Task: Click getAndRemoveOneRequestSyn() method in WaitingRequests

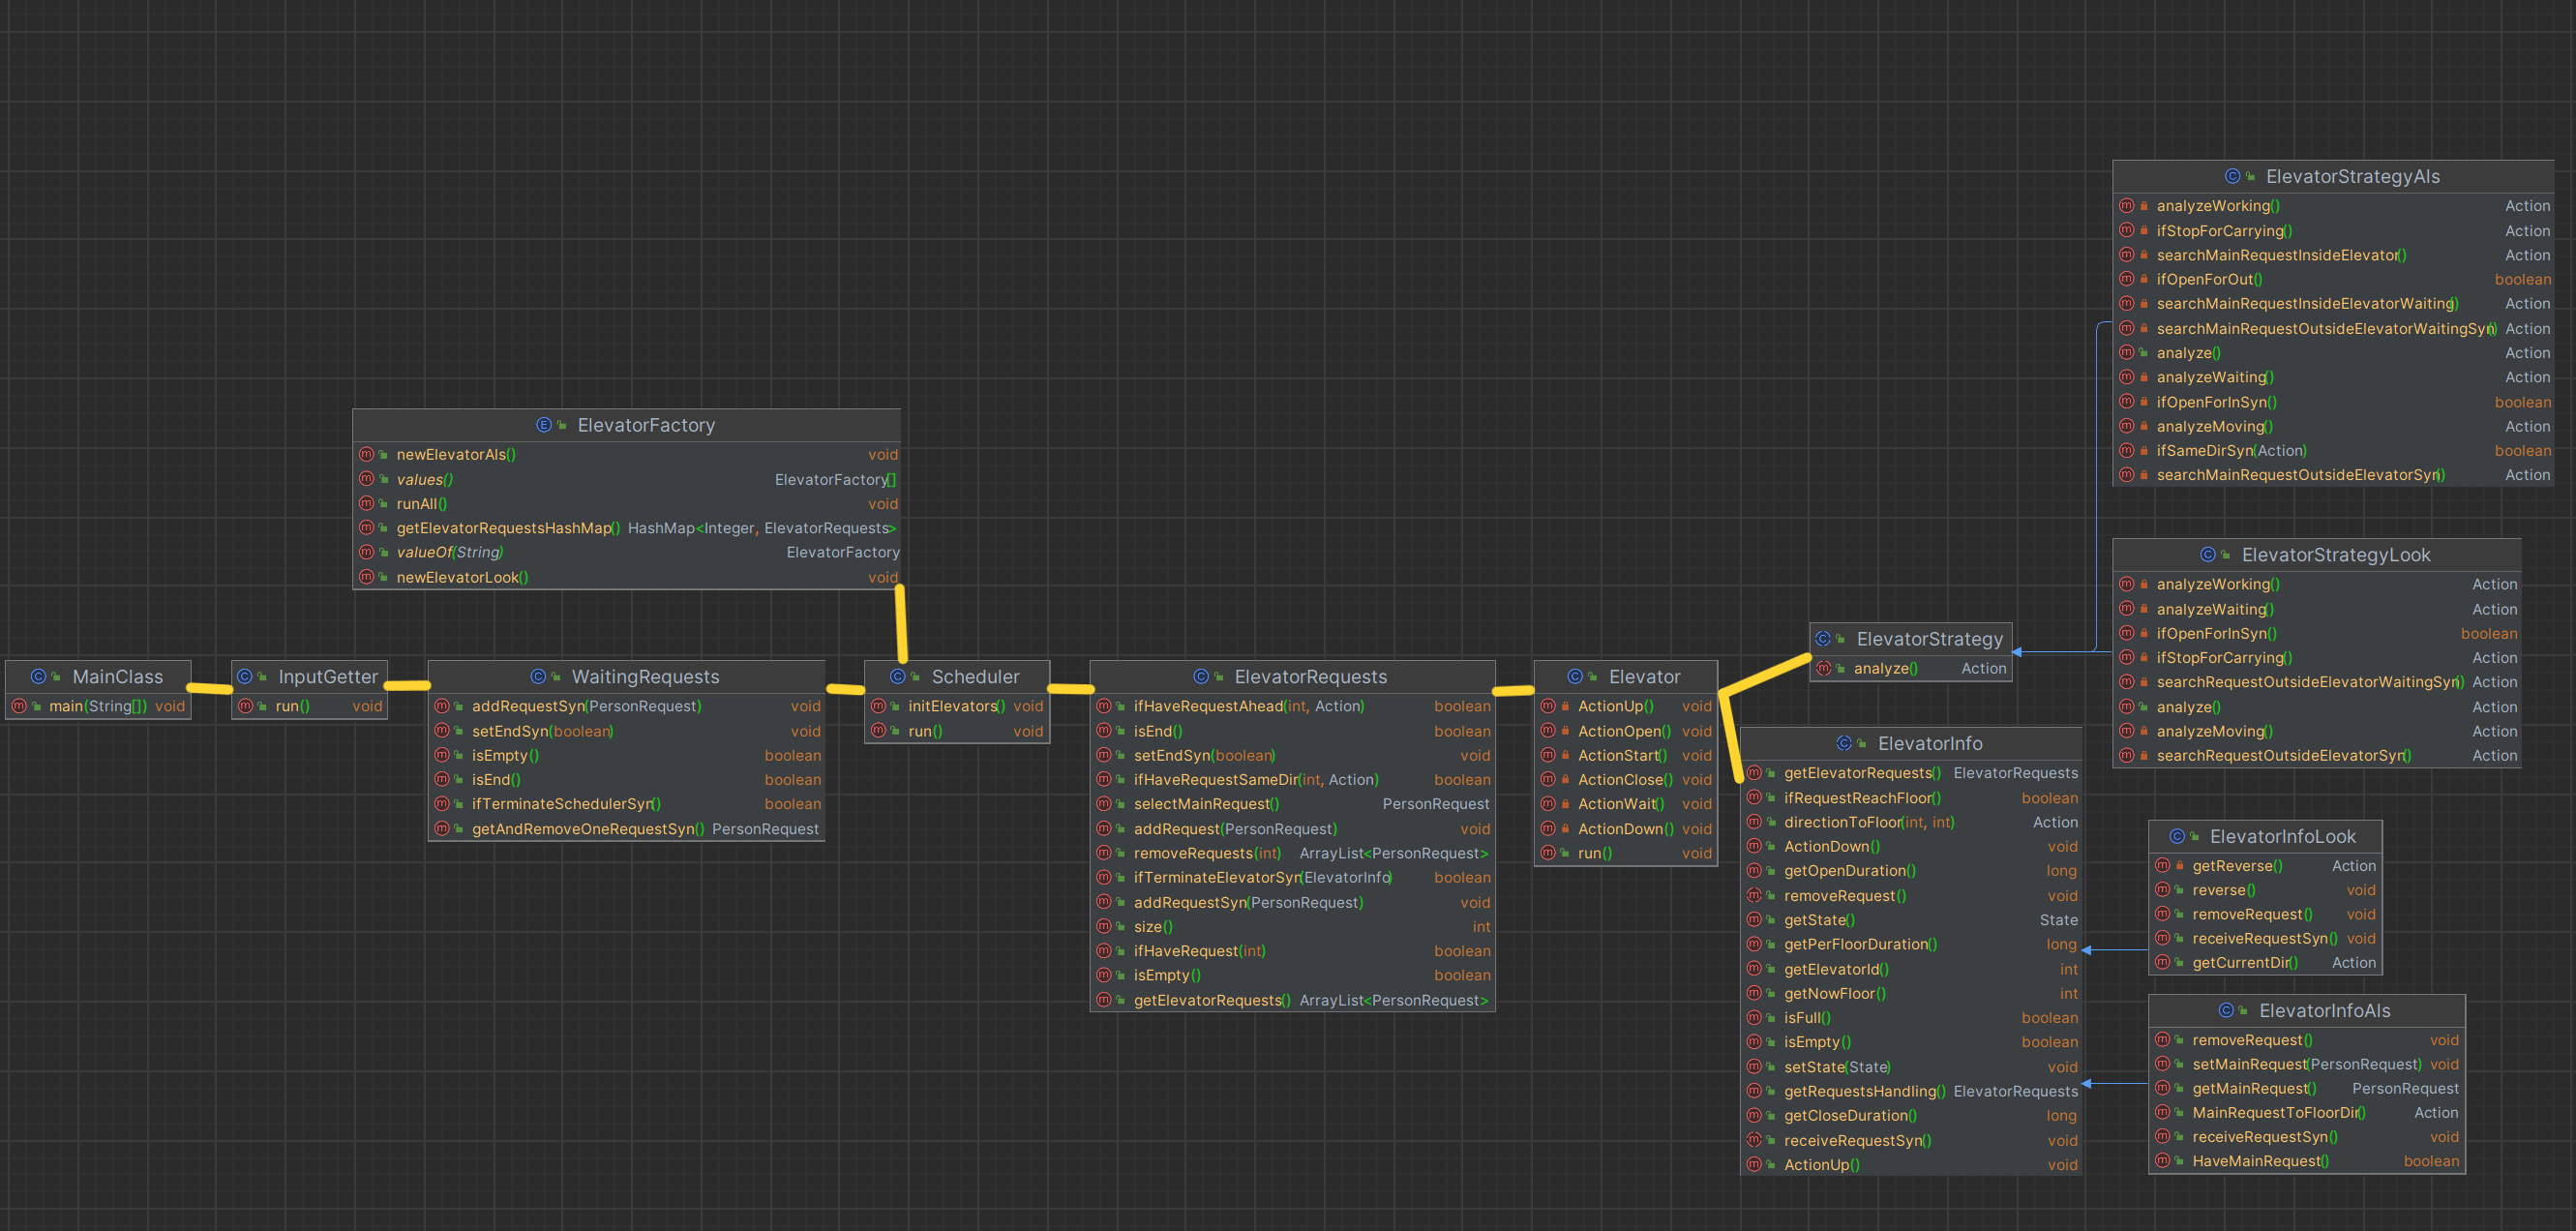Action: point(587,829)
